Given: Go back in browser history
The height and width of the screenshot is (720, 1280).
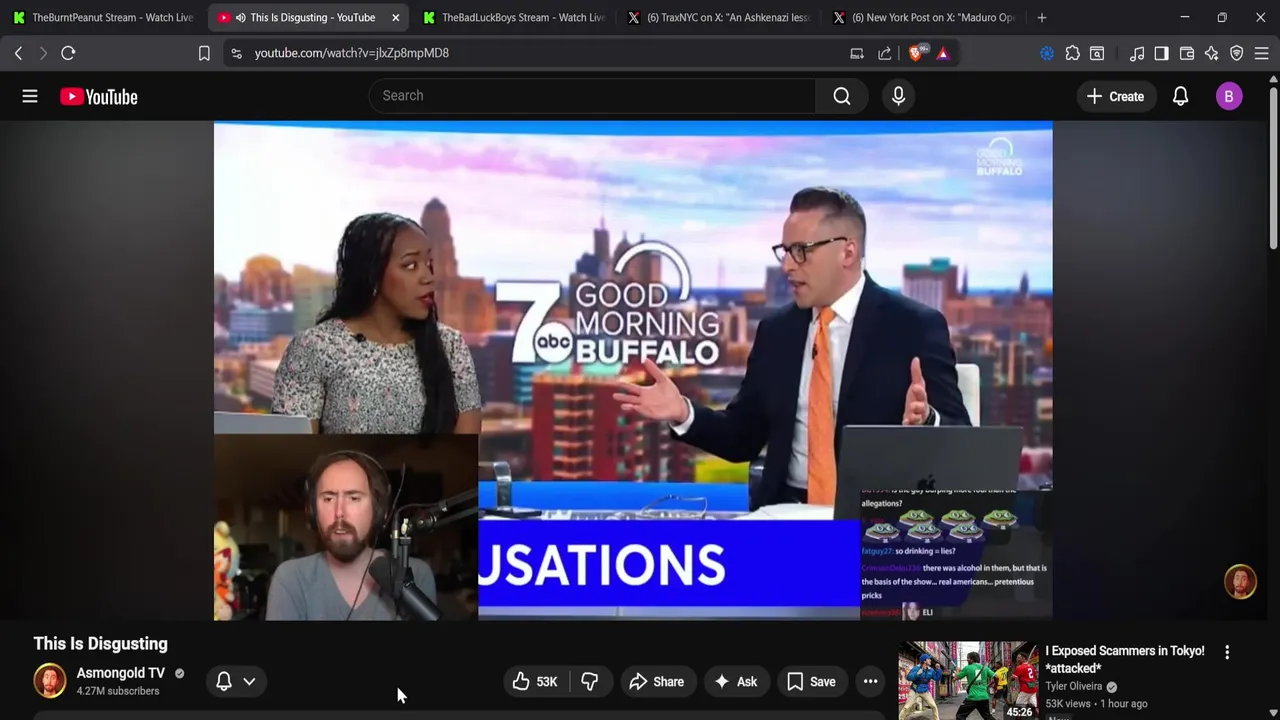Looking at the screenshot, I should (18, 53).
